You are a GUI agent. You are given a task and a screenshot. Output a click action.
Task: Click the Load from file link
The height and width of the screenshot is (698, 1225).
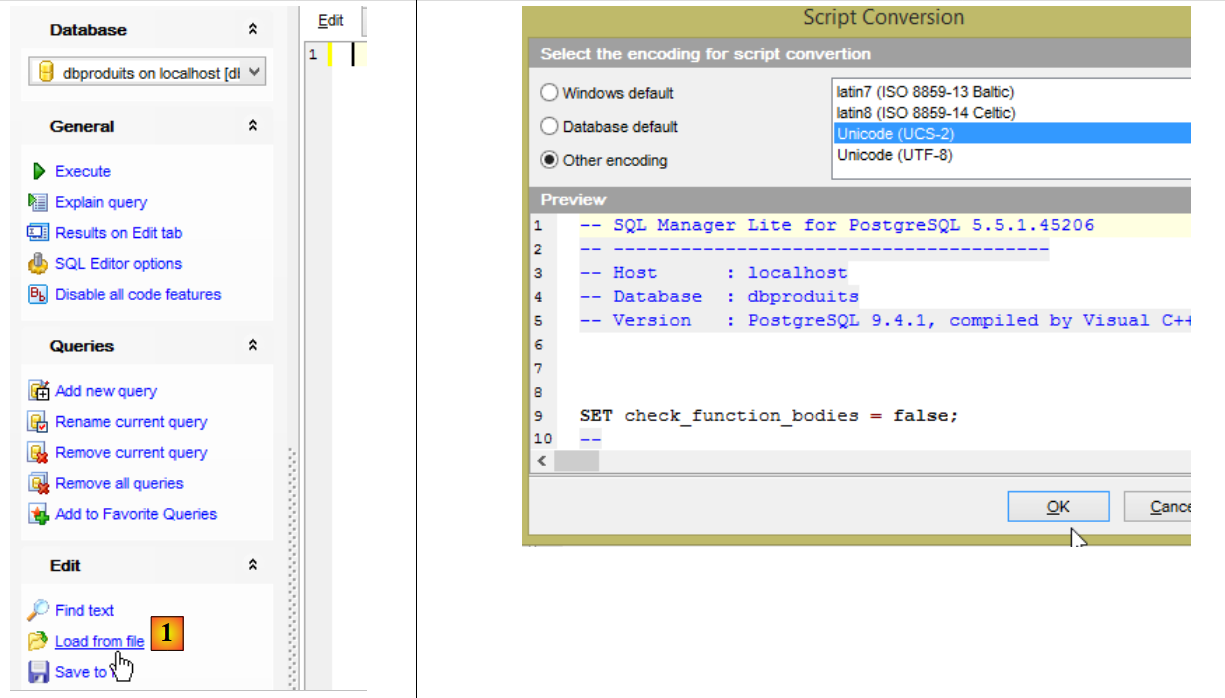point(99,642)
